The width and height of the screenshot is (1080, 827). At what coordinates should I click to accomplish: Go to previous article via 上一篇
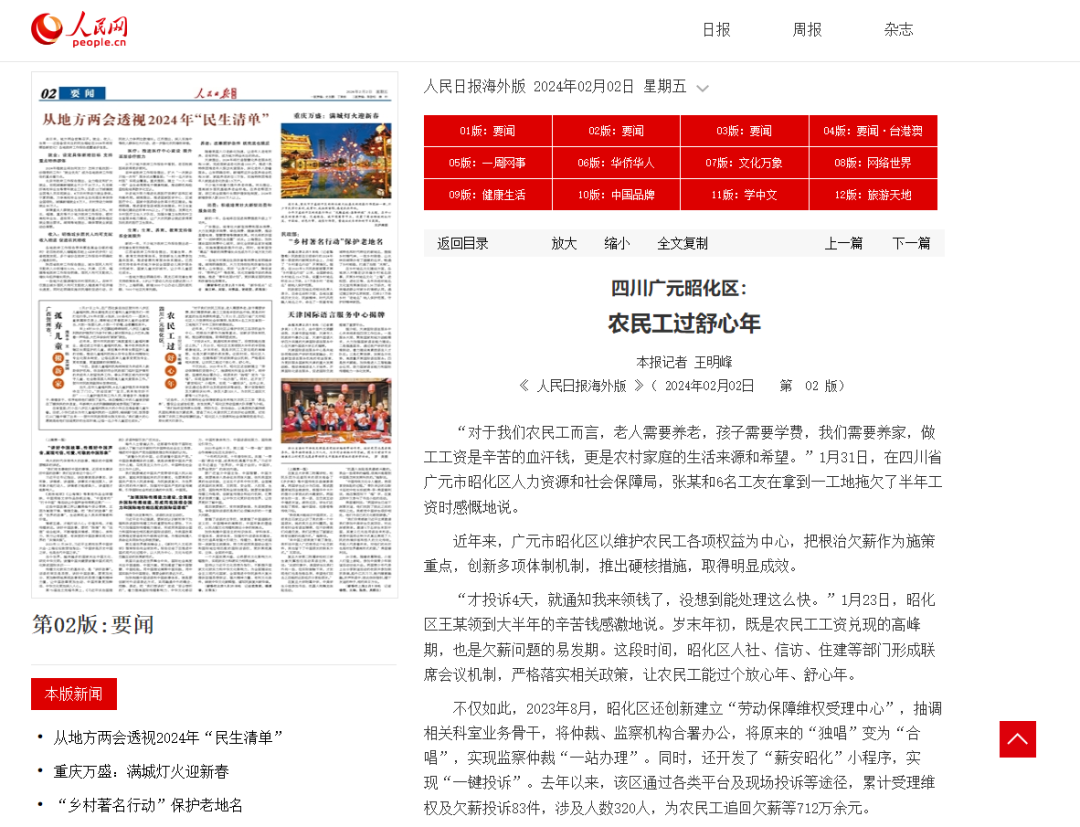tap(843, 243)
